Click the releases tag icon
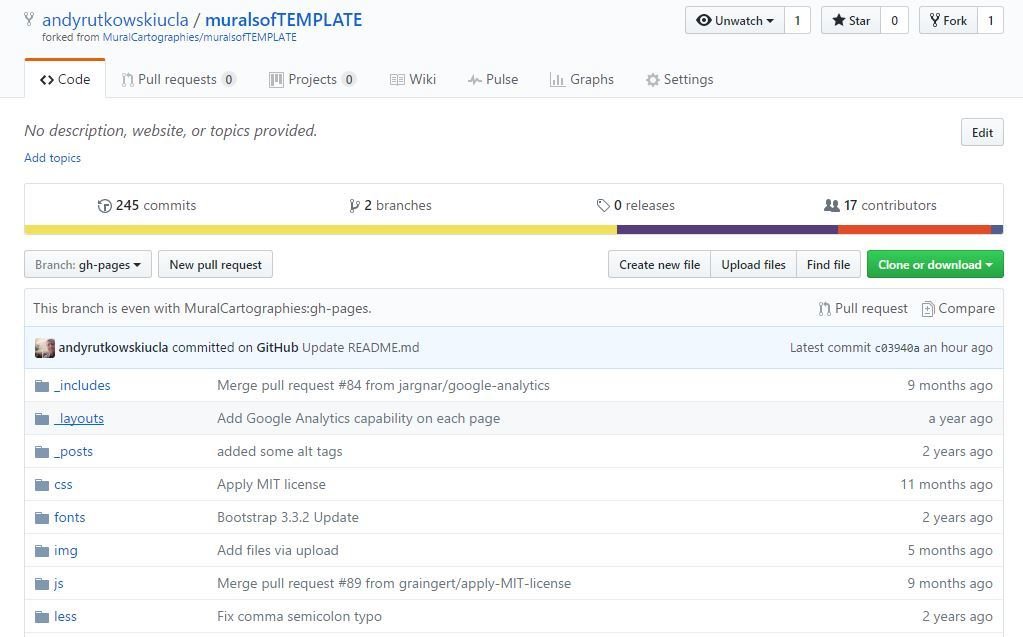1023x637 pixels. (603, 206)
